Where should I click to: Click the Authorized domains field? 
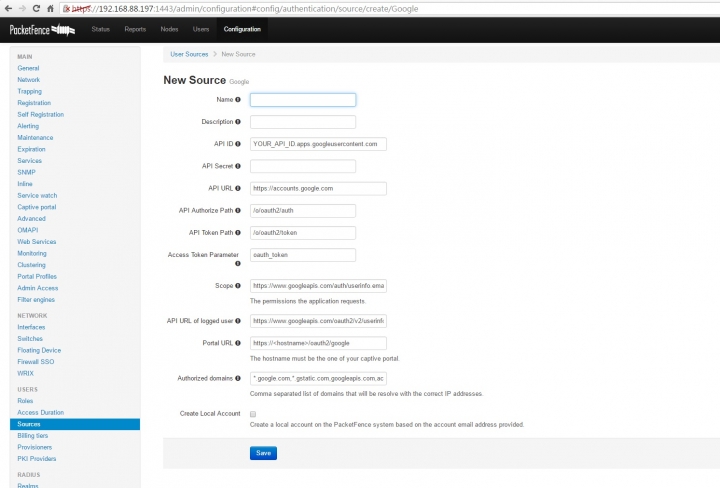coord(318,378)
